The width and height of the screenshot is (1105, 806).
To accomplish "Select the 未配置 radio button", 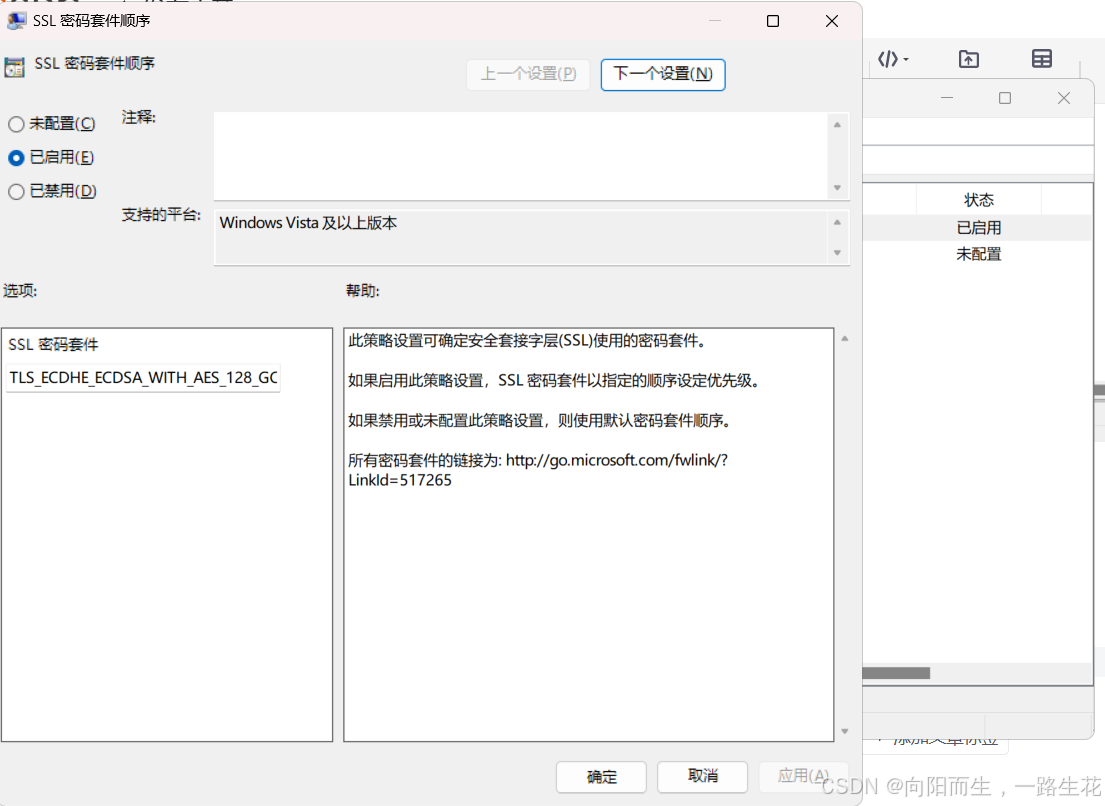I will point(16,125).
